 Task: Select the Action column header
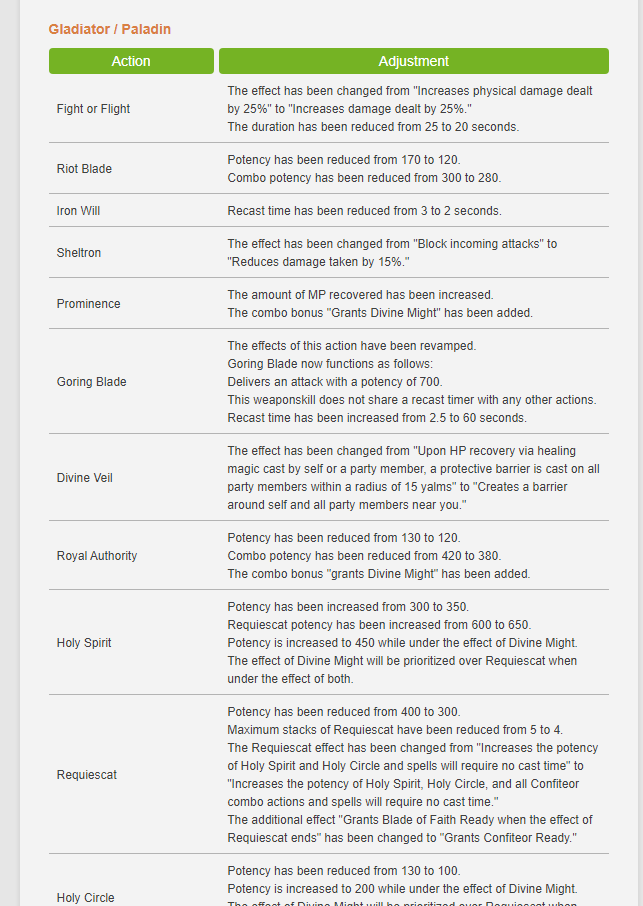(131, 61)
